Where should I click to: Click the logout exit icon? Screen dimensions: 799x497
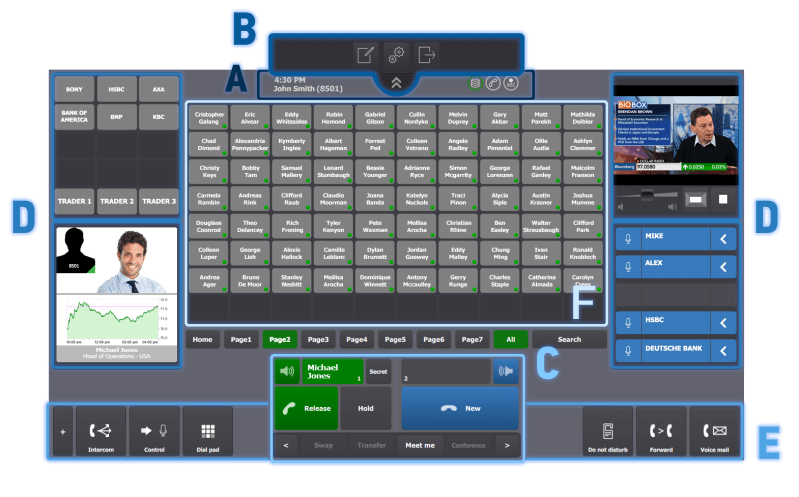pyautogui.click(x=427, y=55)
